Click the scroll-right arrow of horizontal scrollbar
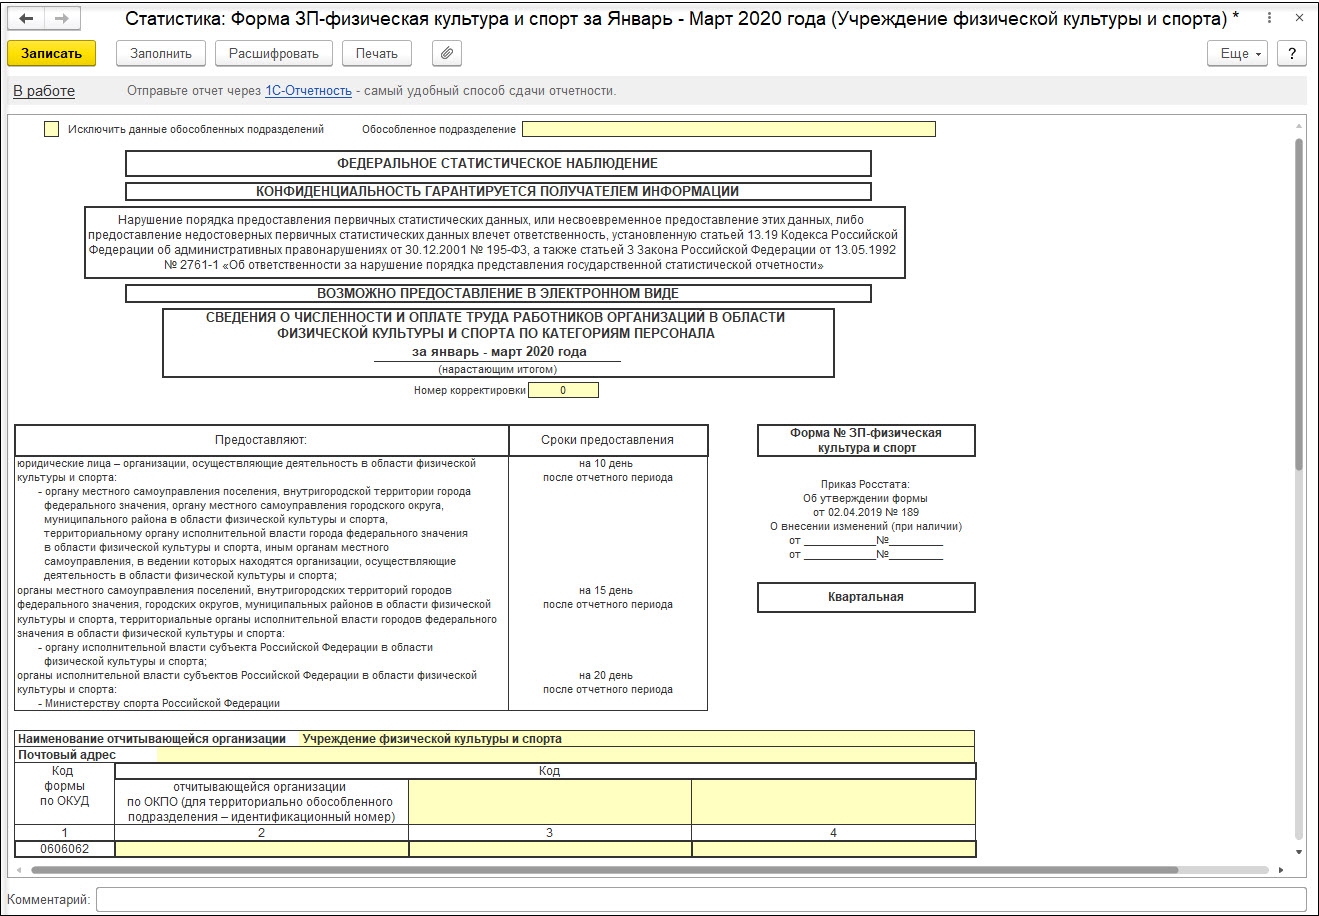1319x916 pixels. click(1283, 871)
